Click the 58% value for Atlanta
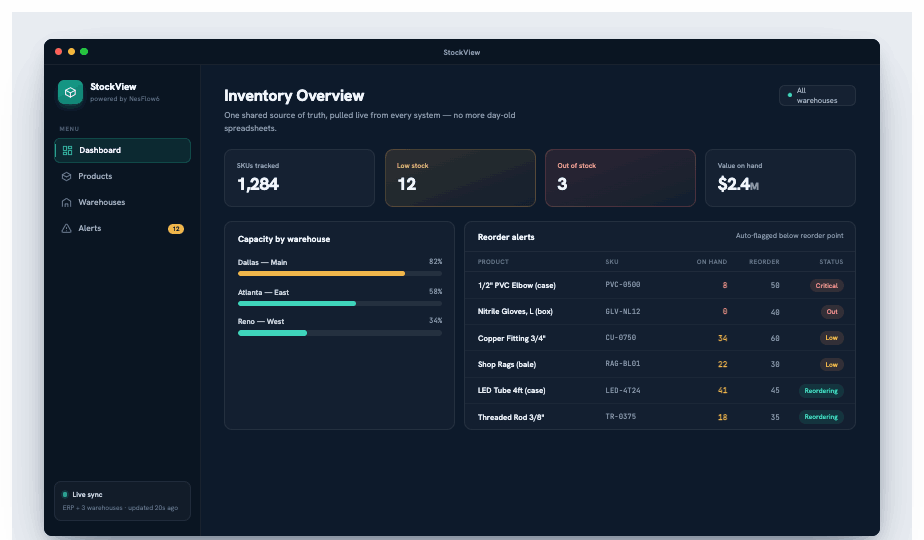This screenshot has height=540, width=924. (x=435, y=292)
